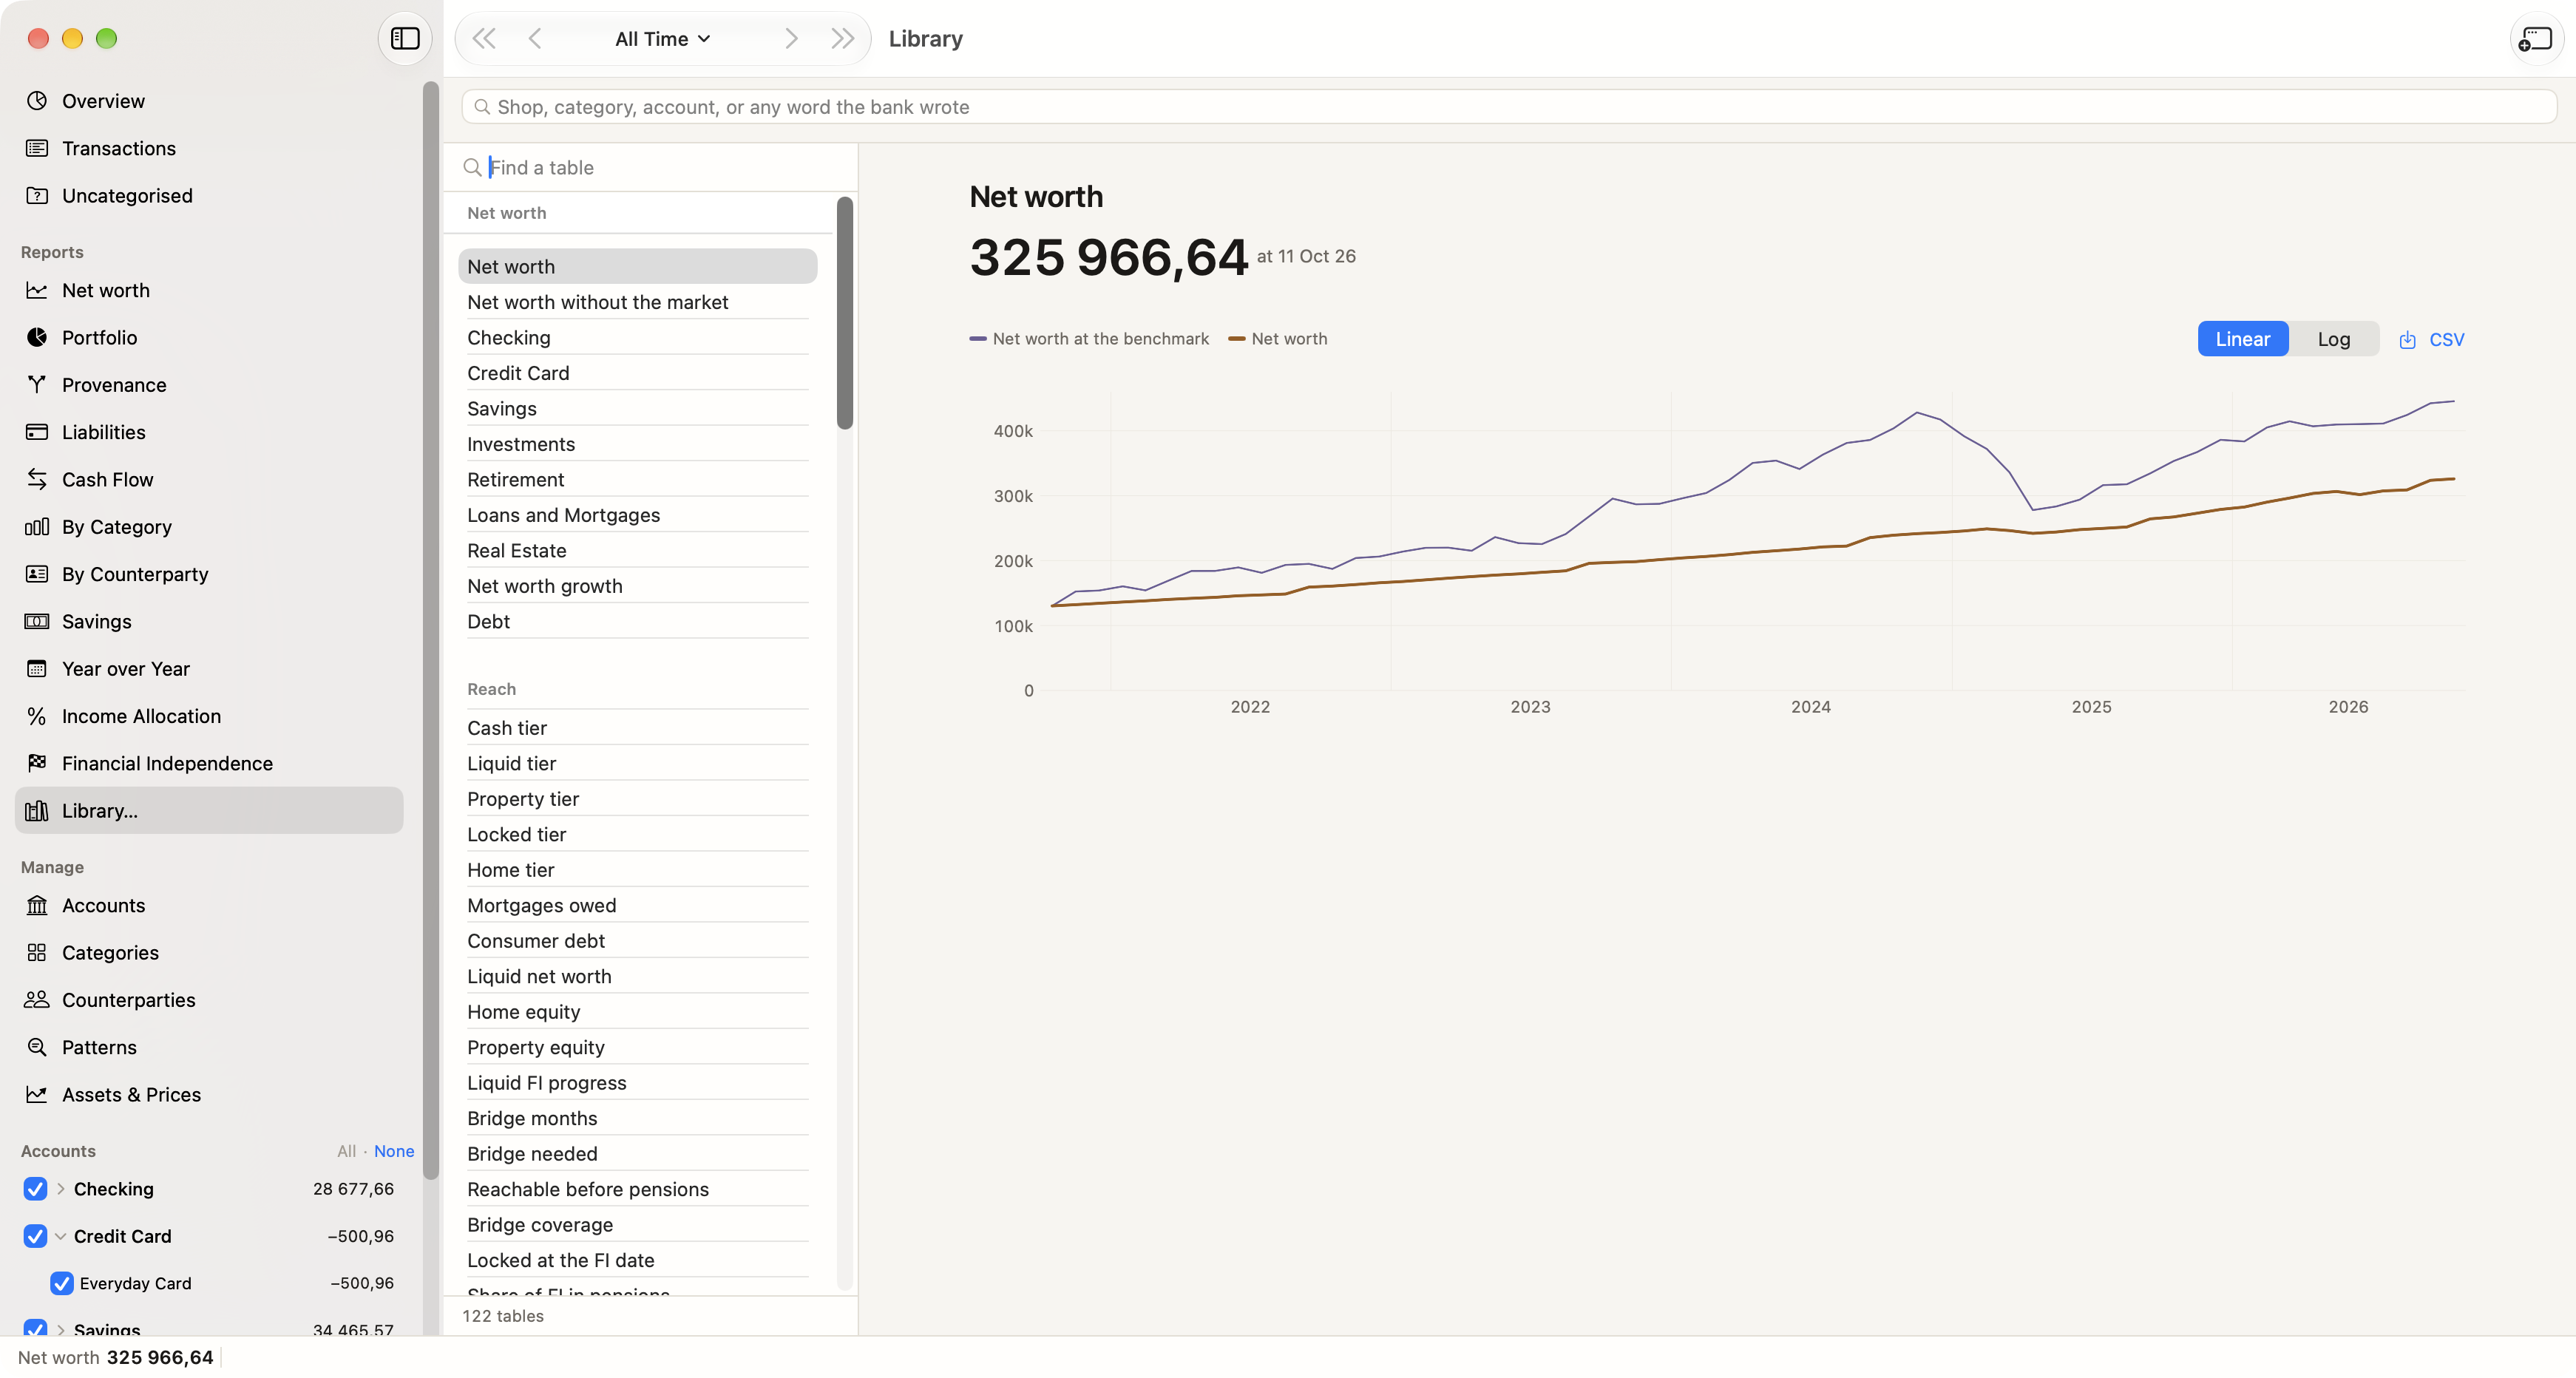
Task: Expand the Checking account group
Action: [61, 1189]
